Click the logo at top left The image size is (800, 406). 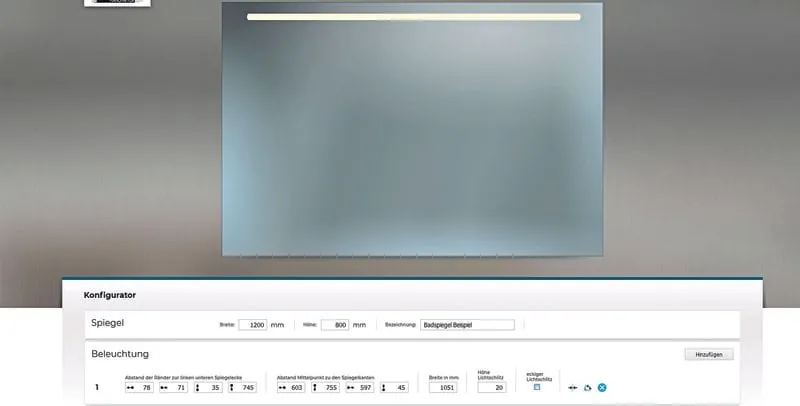tap(117, 3)
